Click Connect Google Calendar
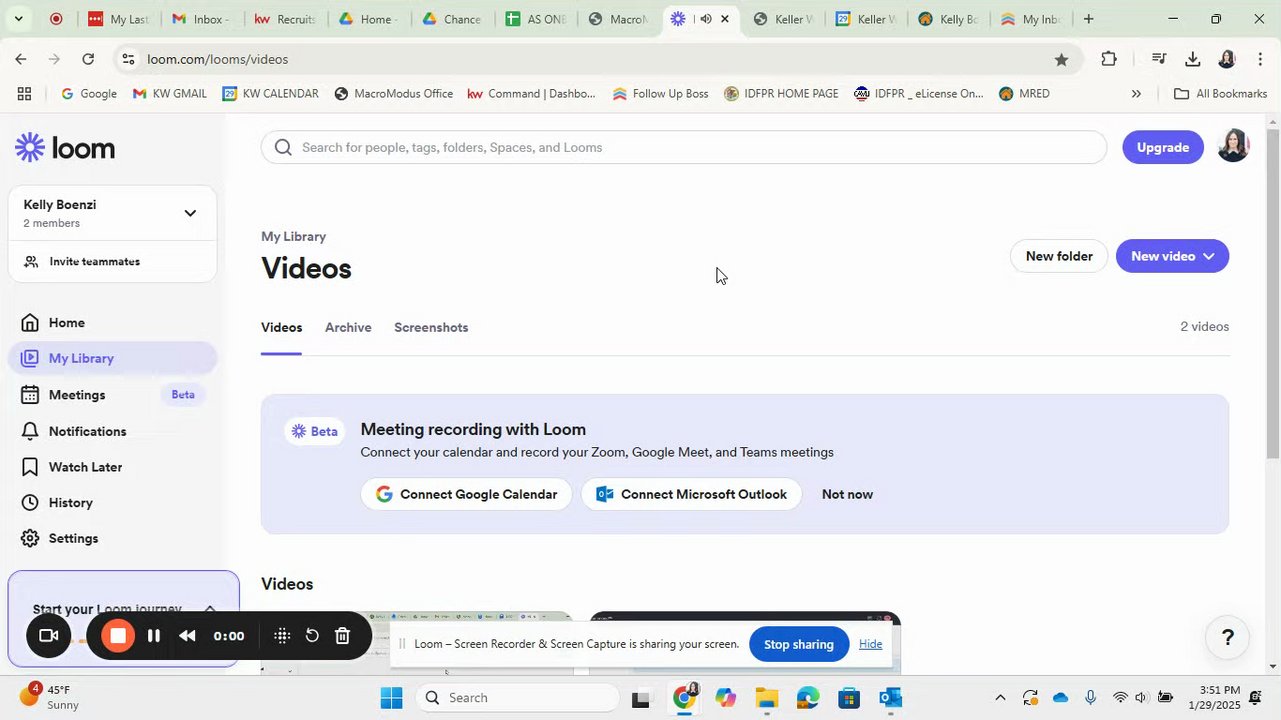This screenshot has width=1281, height=720. 466,494
